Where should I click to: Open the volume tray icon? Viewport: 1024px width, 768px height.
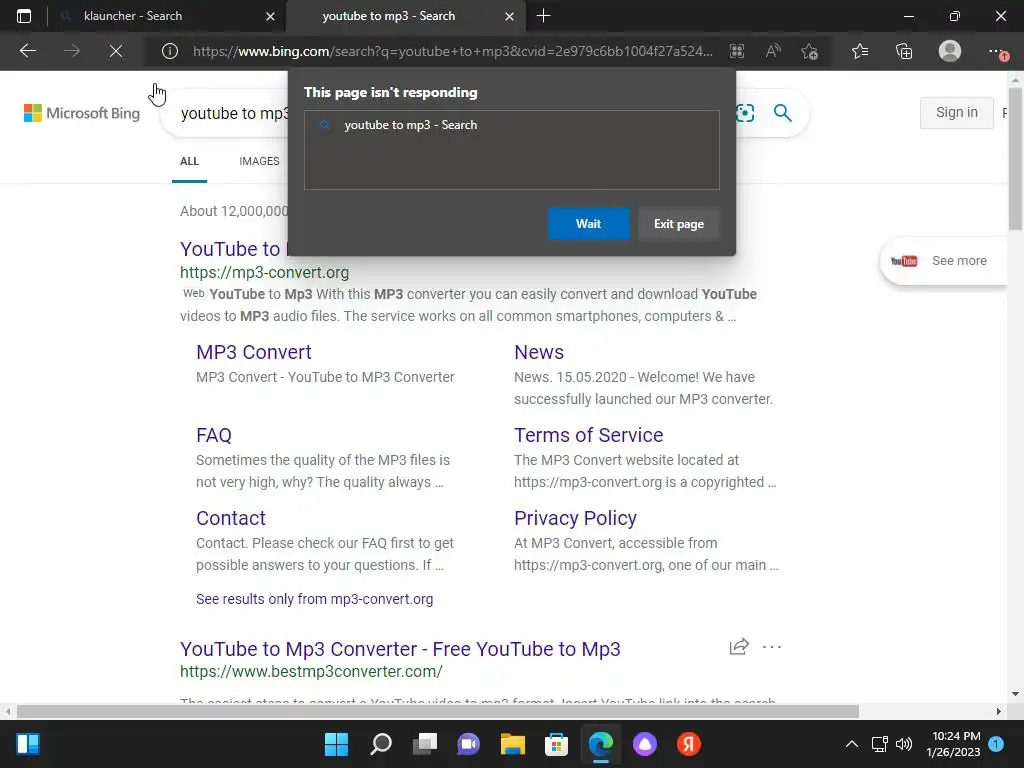[904, 744]
